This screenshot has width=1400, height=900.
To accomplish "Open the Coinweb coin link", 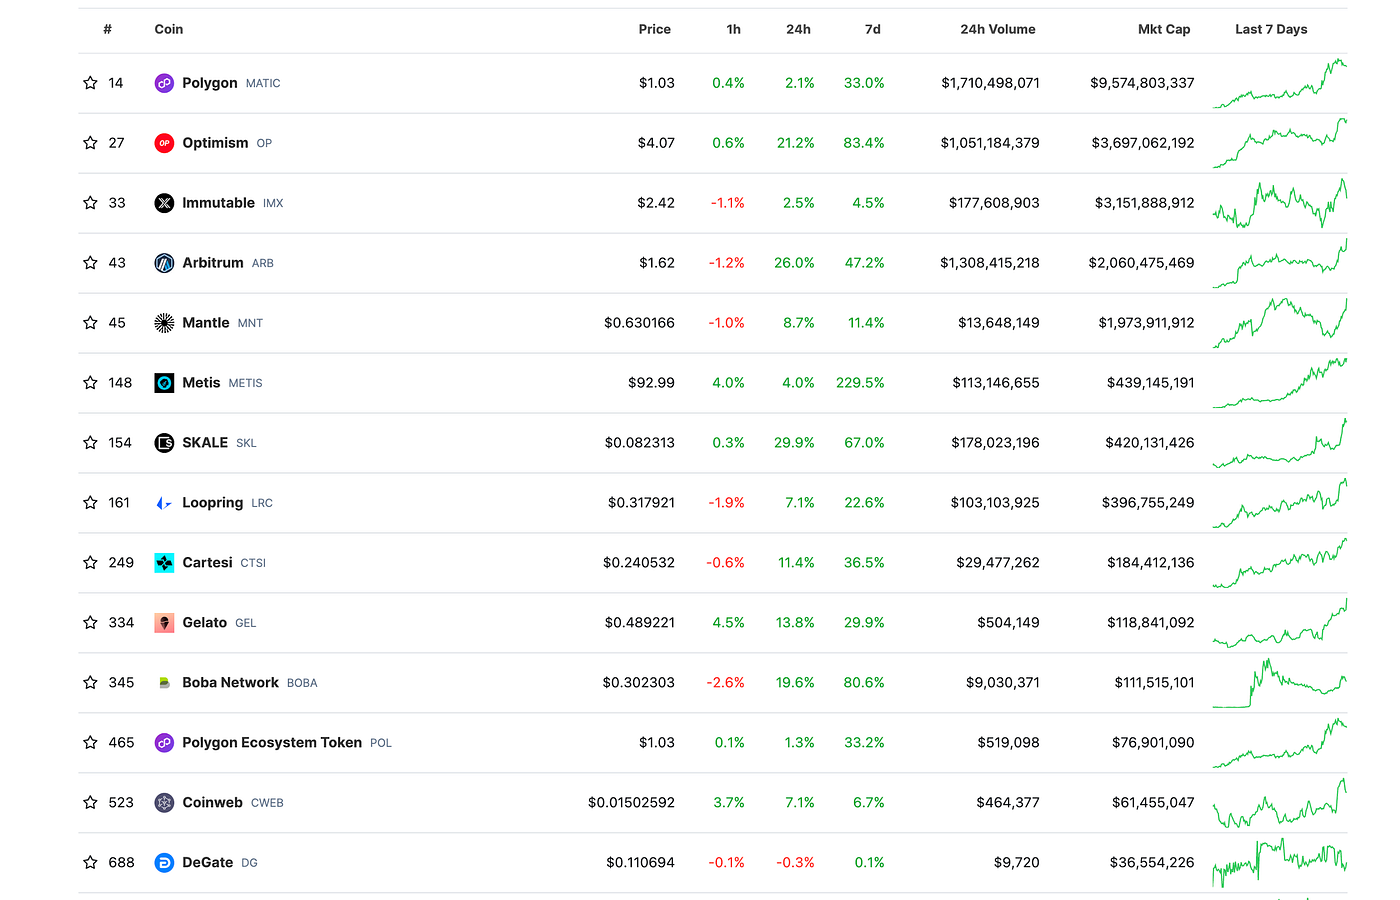I will 212,803.
